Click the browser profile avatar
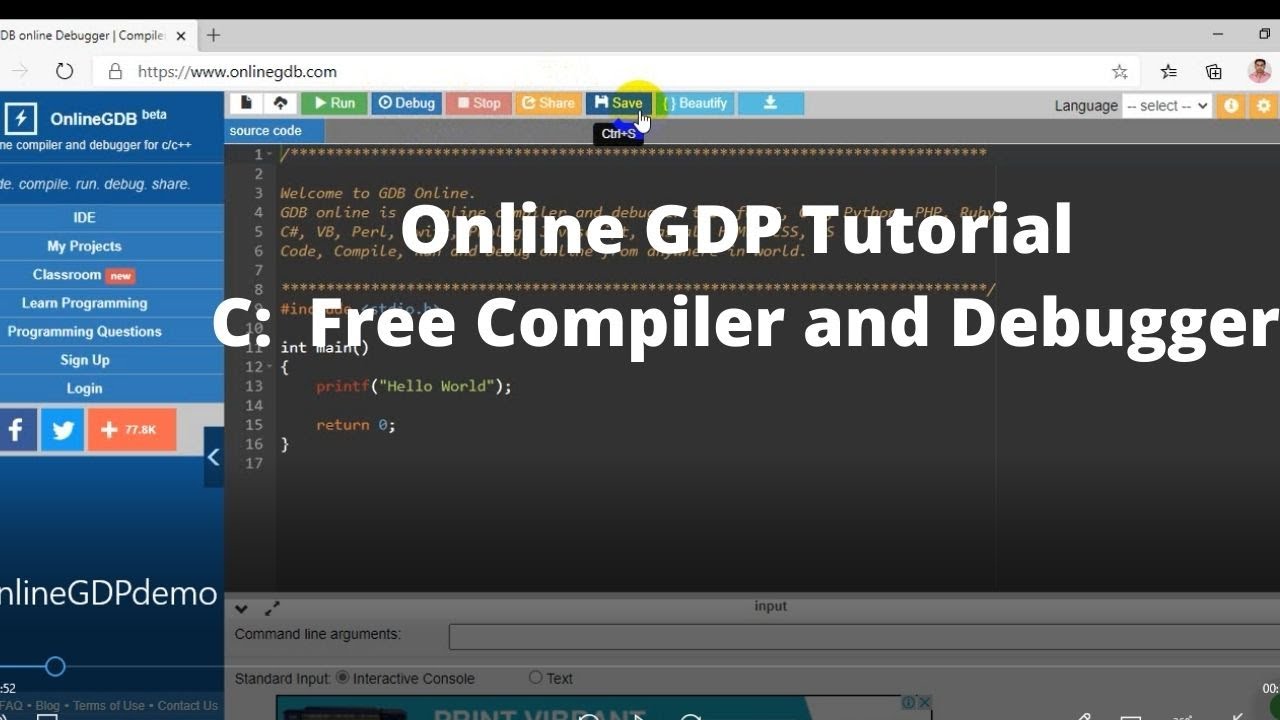The width and height of the screenshot is (1280, 720). coord(1260,71)
